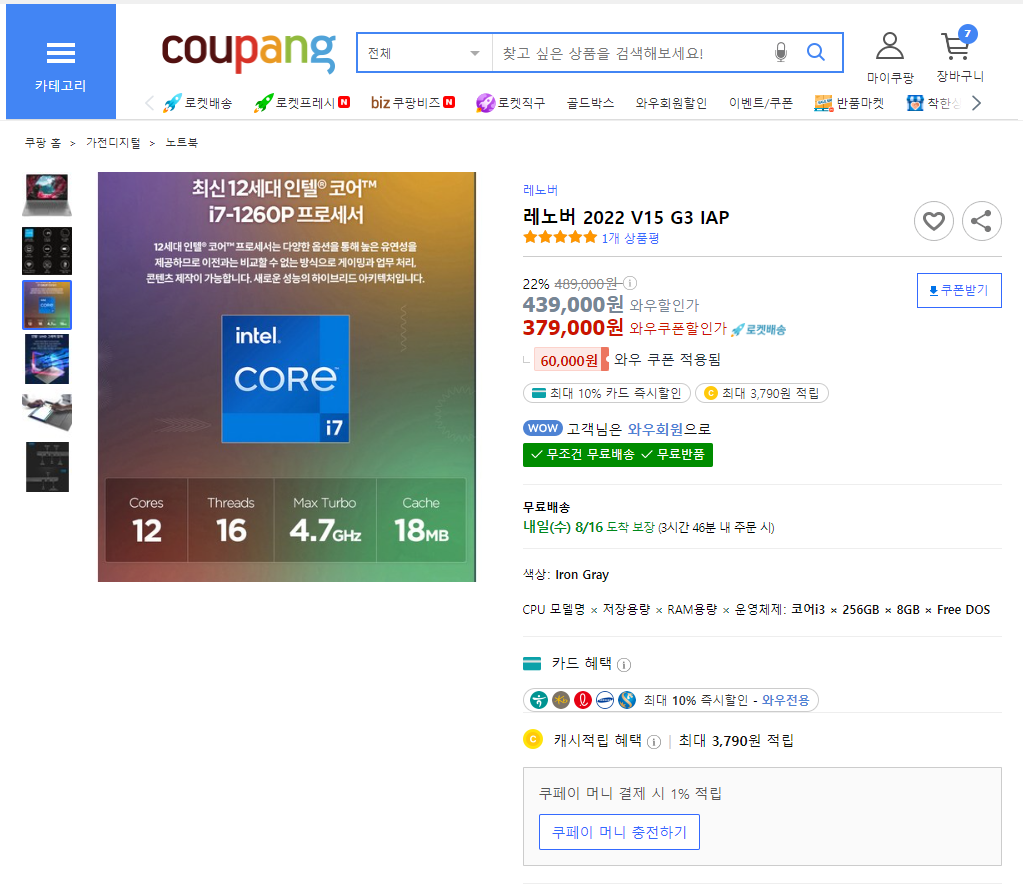Click the 60,000원 coupon applied tag
This screenshot has width=1023, height=890.
pyautogui.click(x=571, y=360)
